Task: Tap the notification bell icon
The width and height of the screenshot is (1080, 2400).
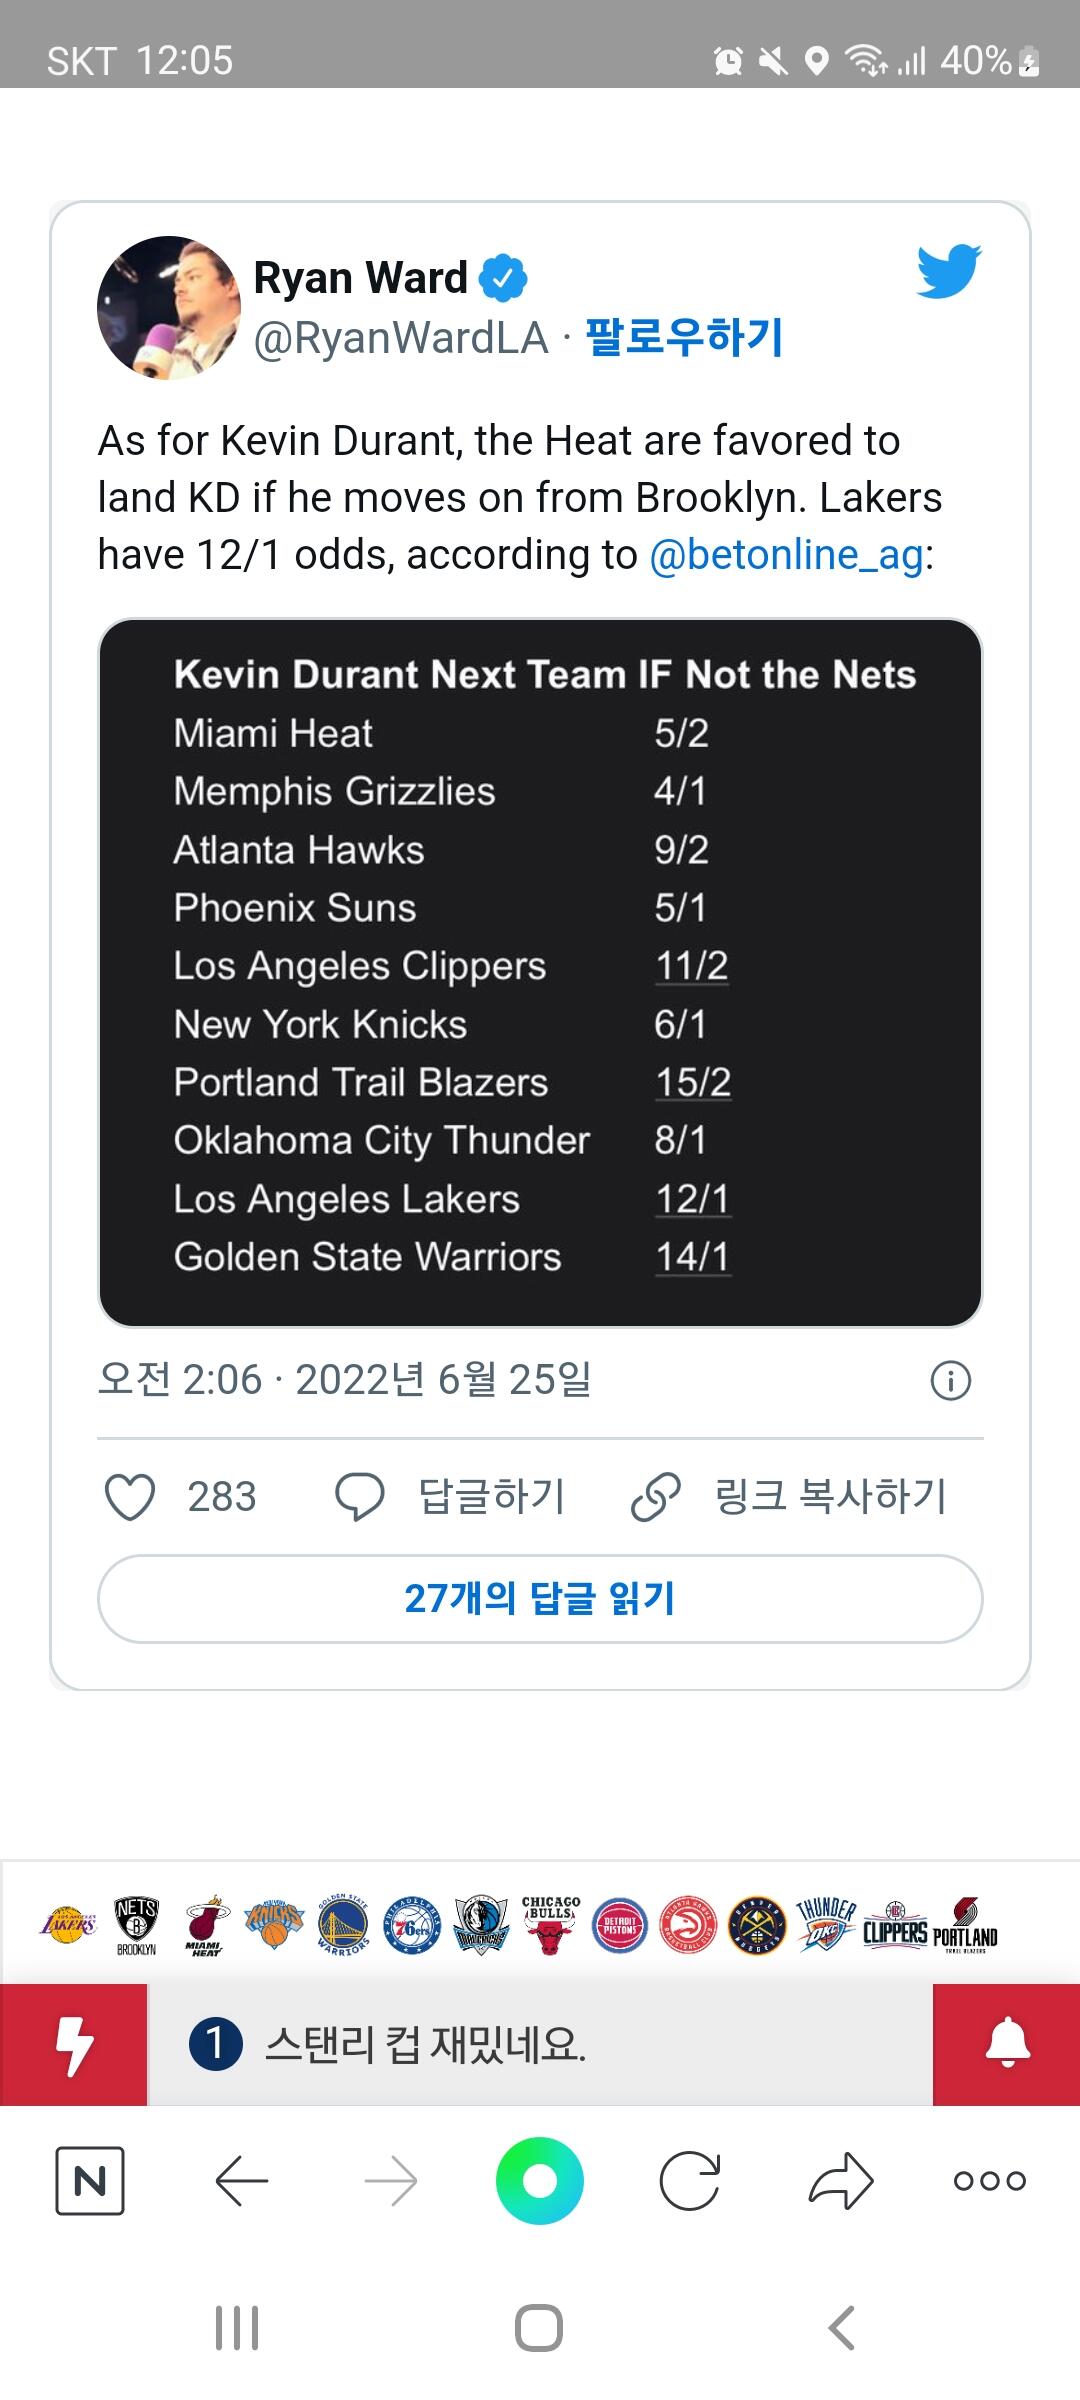Action: (x=1006, y=2046)
